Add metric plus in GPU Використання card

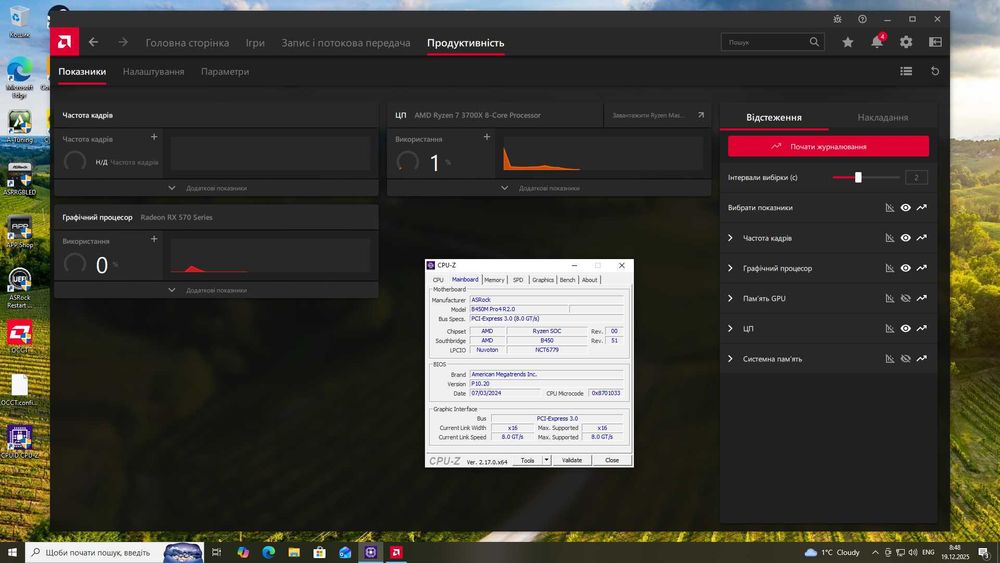tap(154, 239)
